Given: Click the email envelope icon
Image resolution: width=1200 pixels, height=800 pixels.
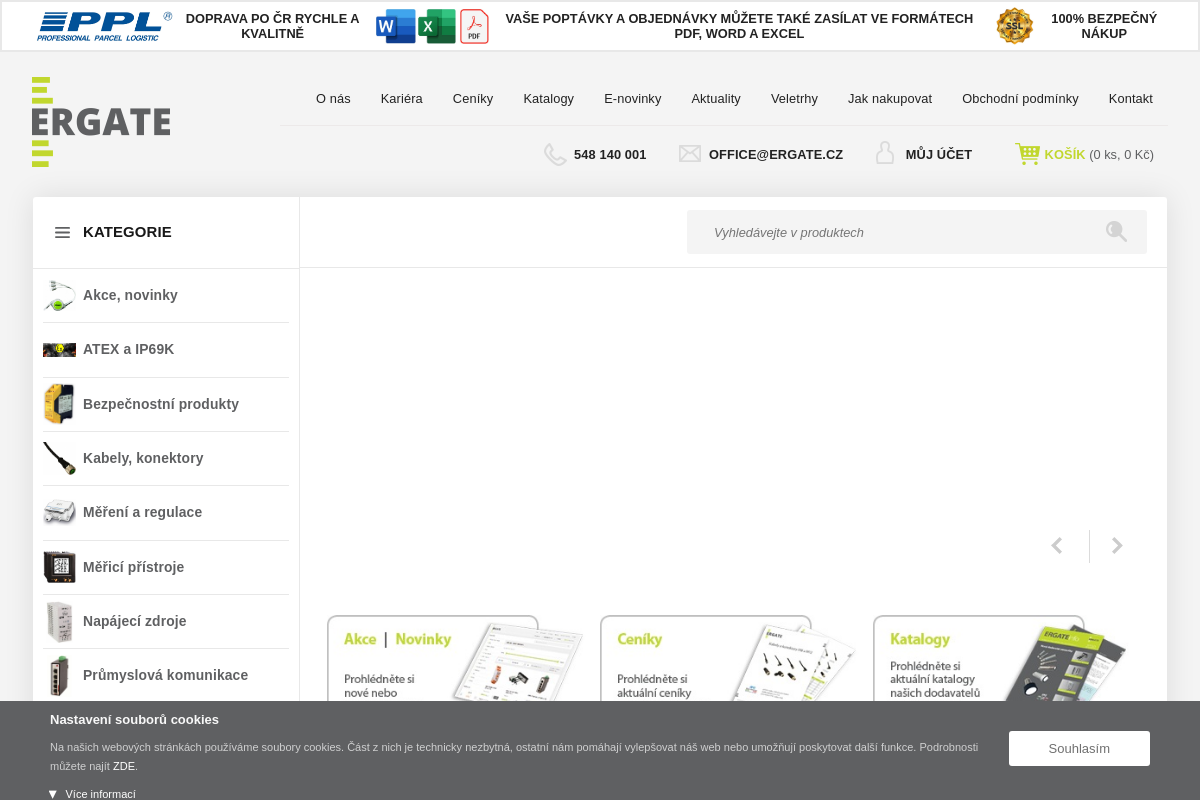Looking at the screenshot, I should pyautogui.click(x=690, y=154).
